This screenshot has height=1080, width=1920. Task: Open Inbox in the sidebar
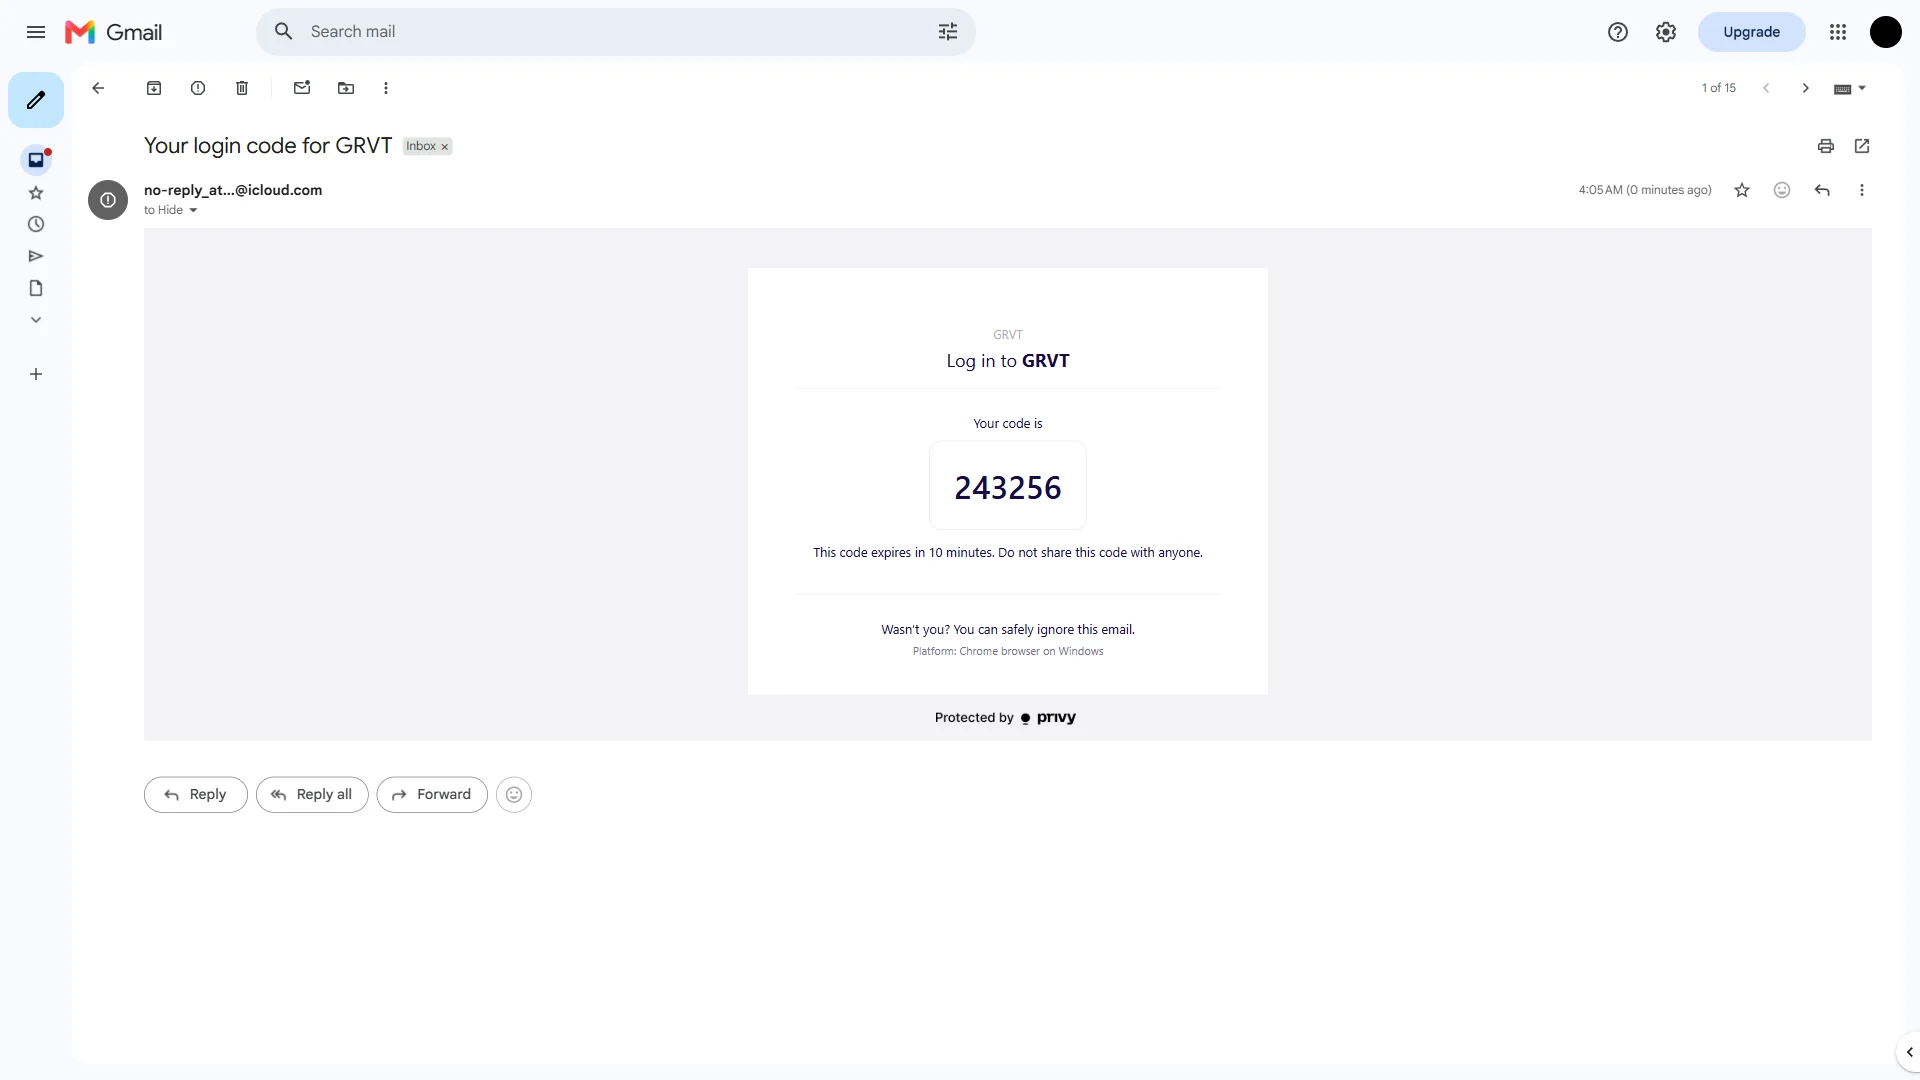coord(36,160)
